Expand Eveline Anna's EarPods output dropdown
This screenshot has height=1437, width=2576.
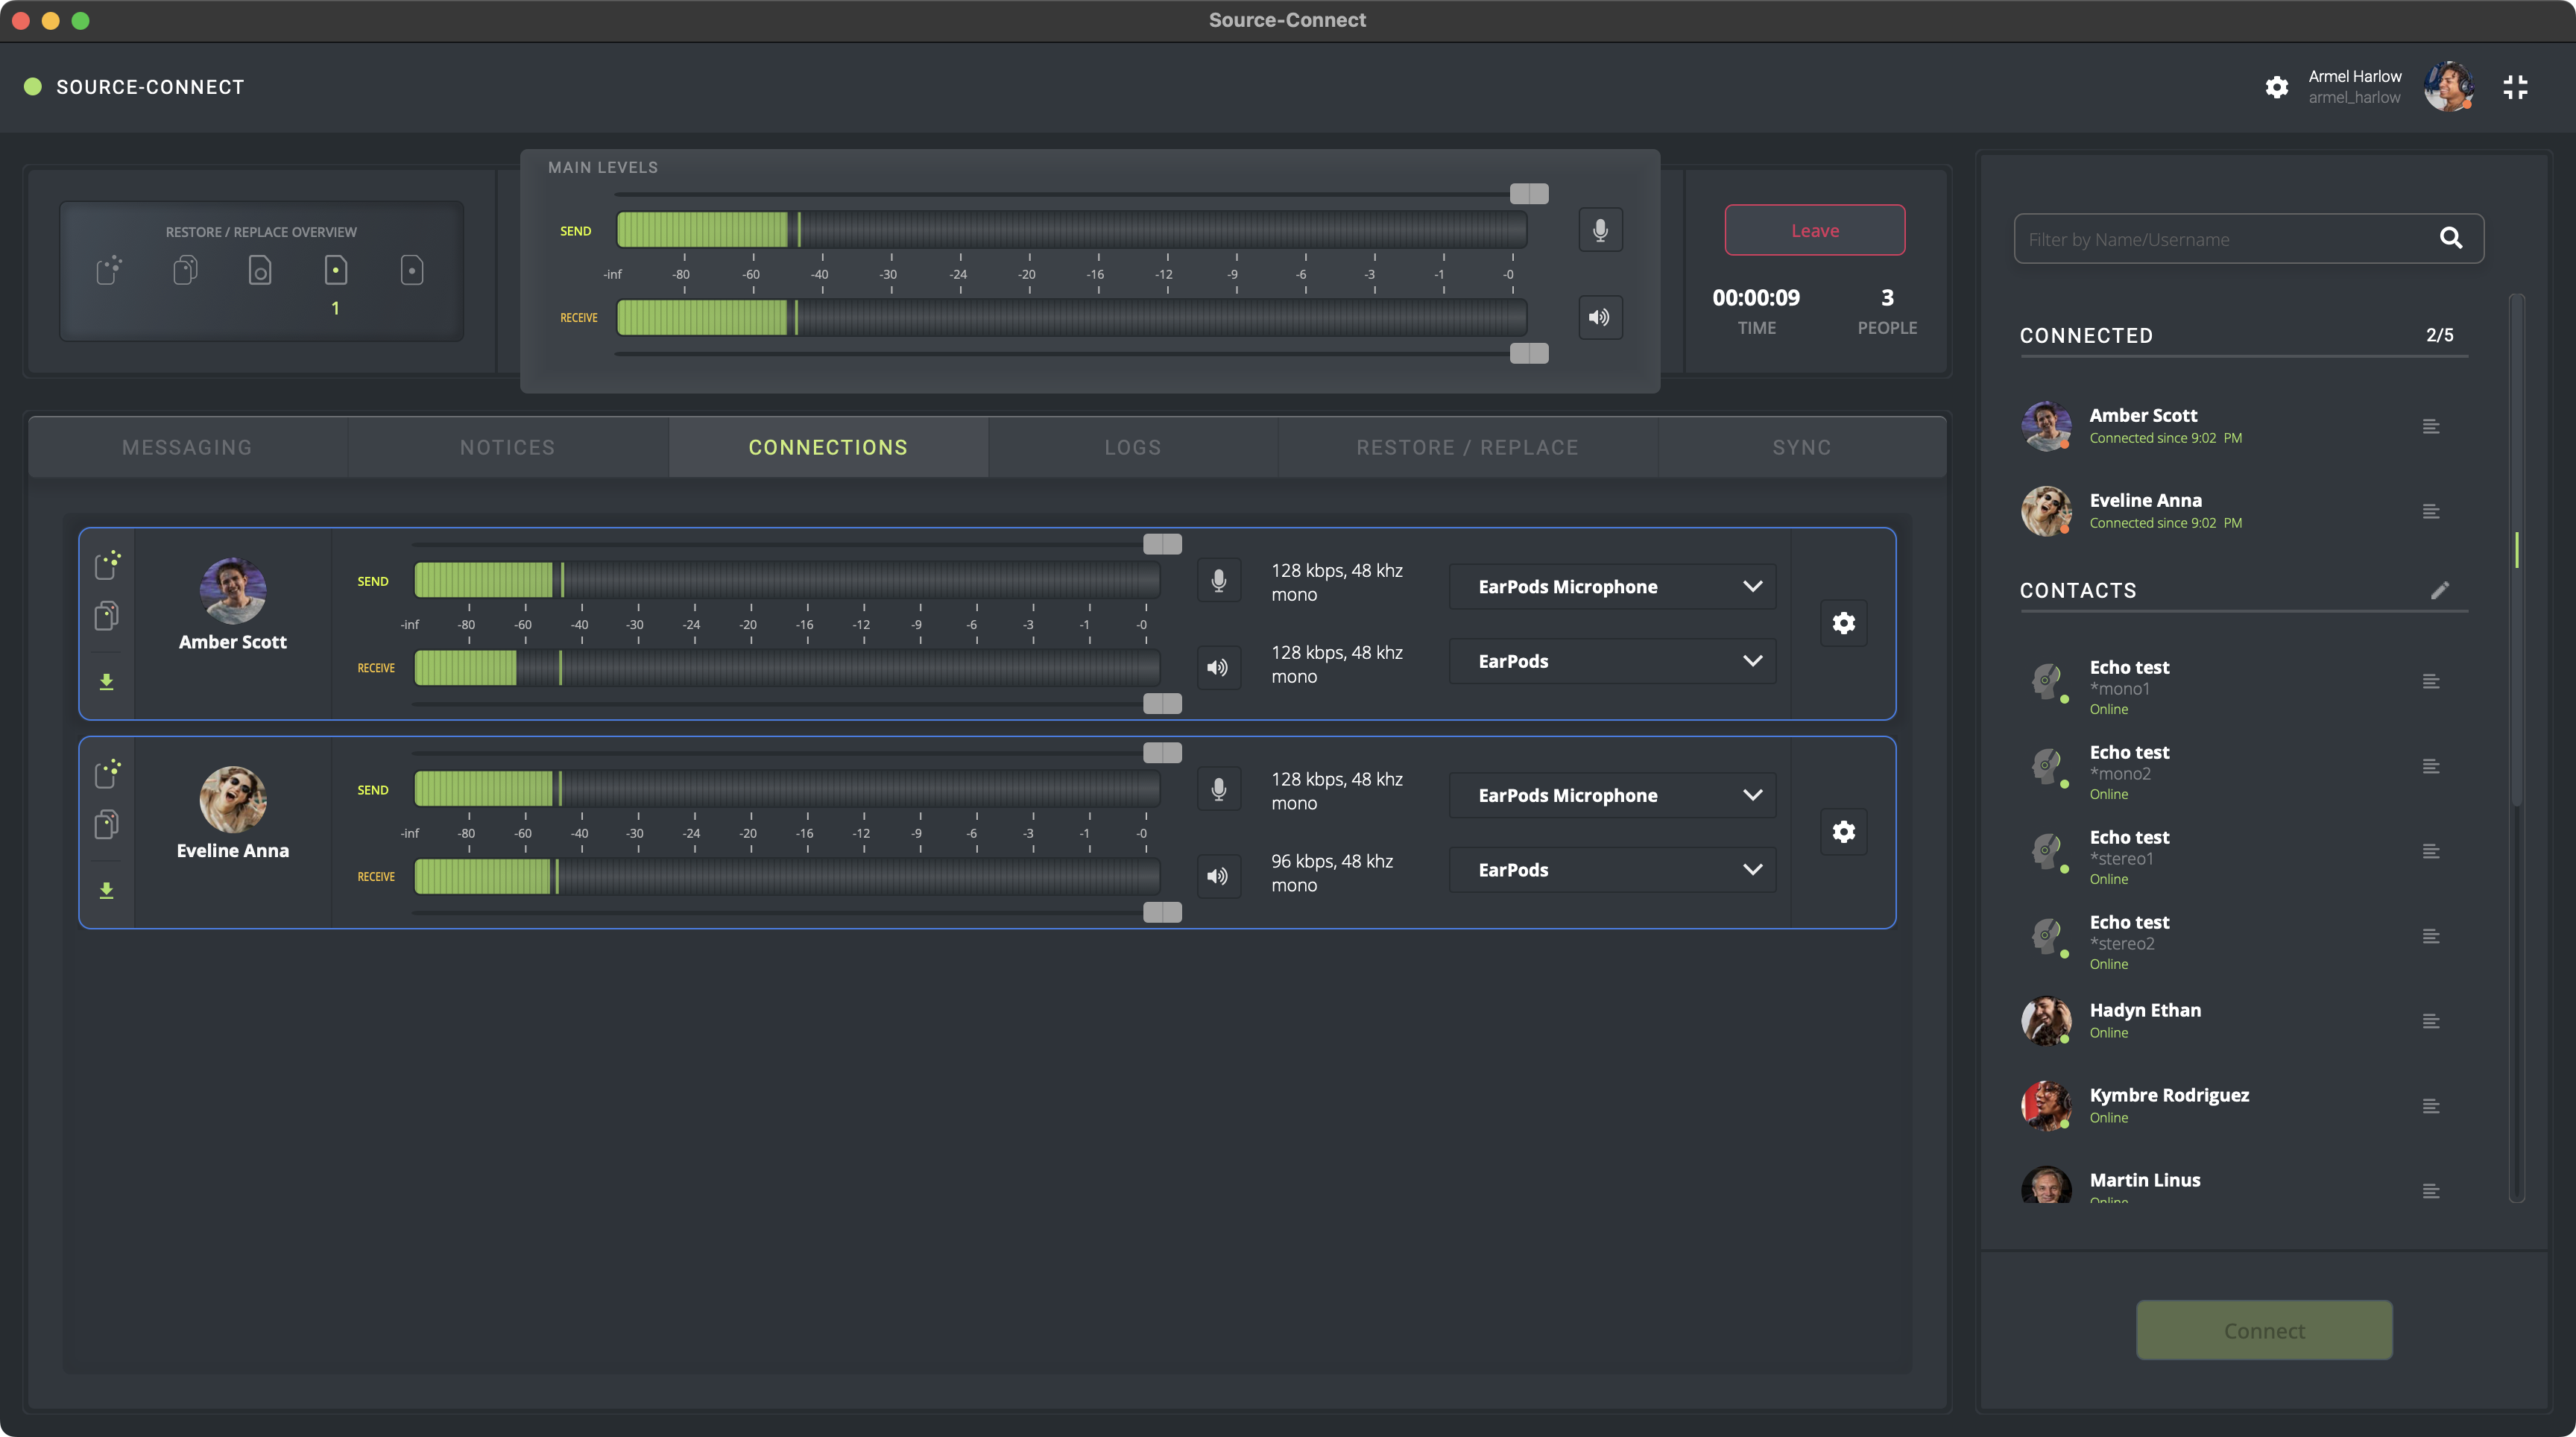click(x=1612, y=870)
